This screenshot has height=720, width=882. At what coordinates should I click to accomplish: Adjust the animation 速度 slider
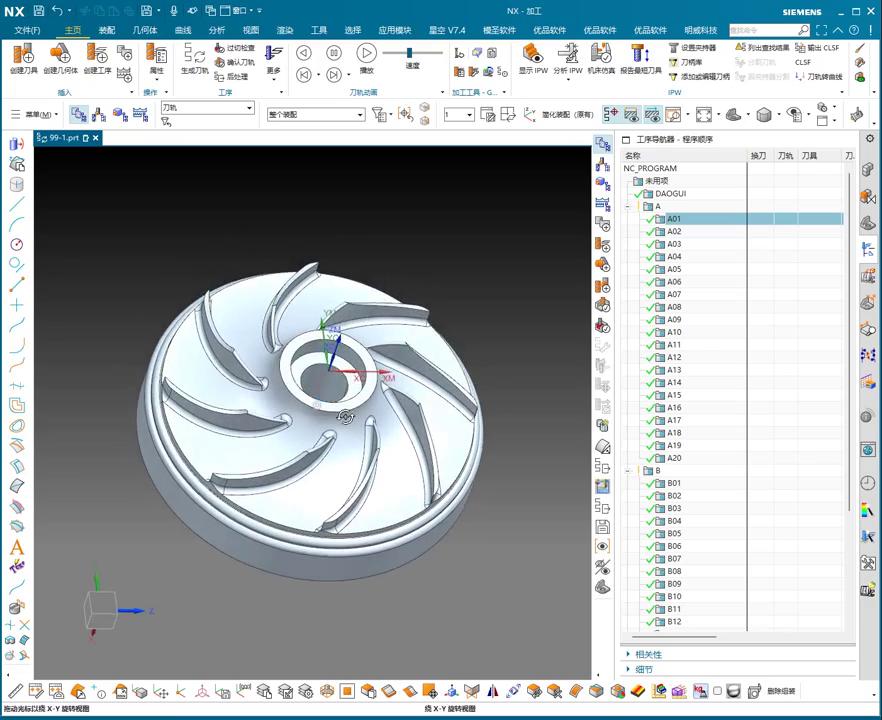tap(411, 53)
